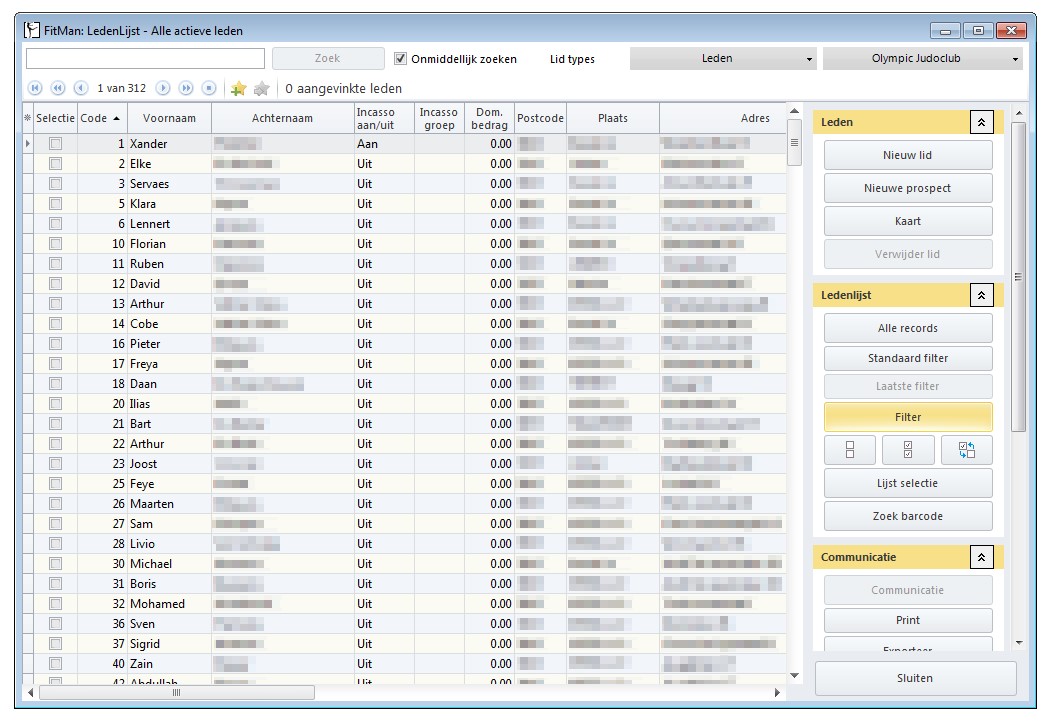The width and height of the screenshot is (1050, 722).
Task: Stop on the current record navigator button
Action: (x=209, y=87)
